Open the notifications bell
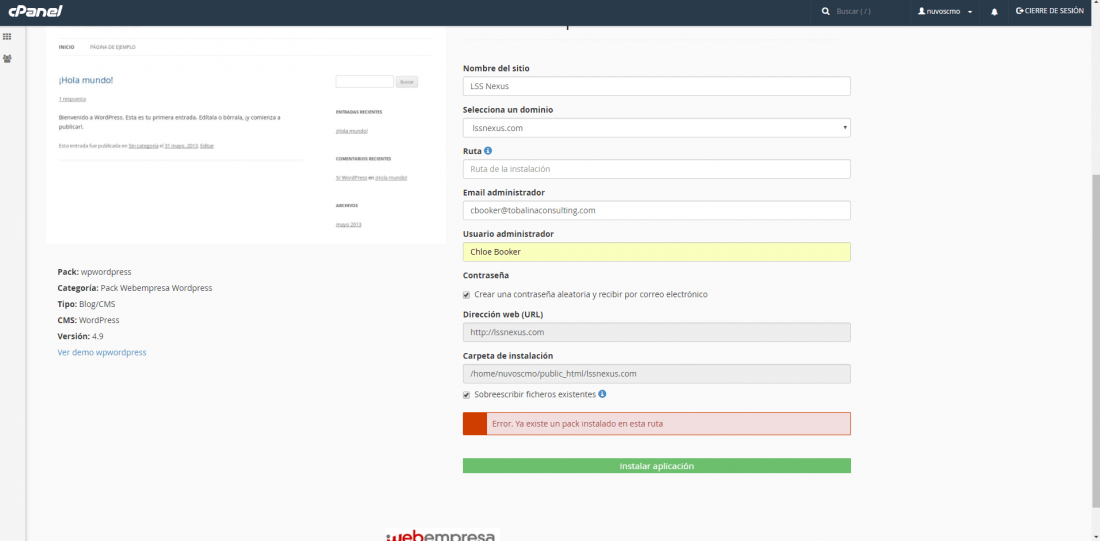The height and width of the screenshot is (541, 1100). [x=994, y=12]
